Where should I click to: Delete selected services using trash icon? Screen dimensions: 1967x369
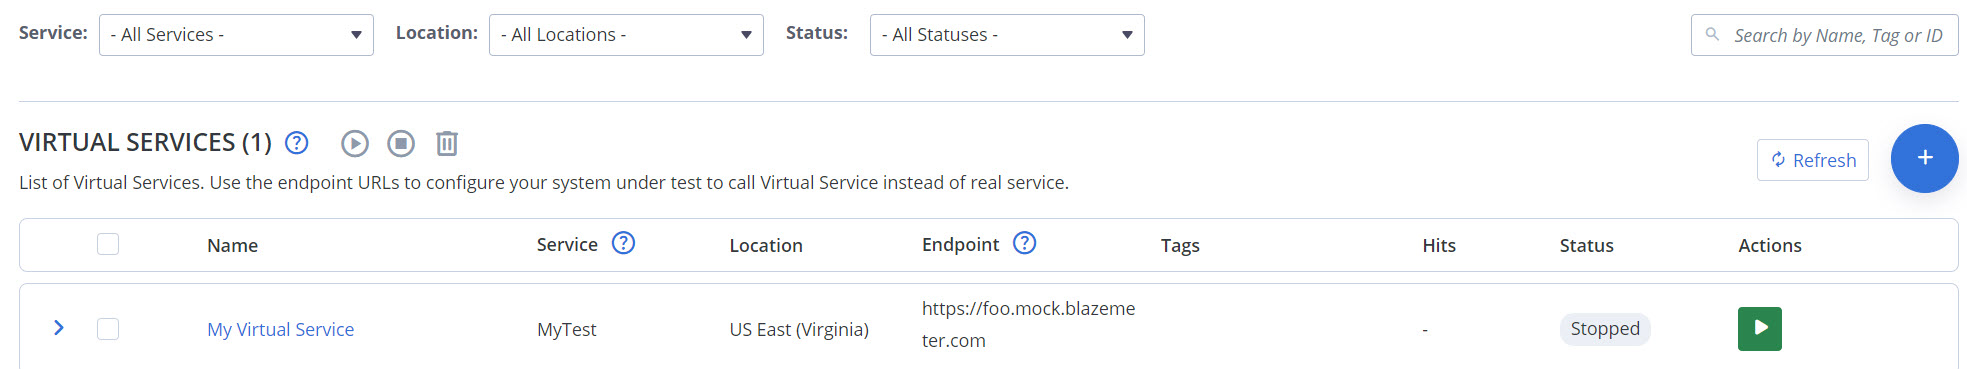[x=447, y=144]
